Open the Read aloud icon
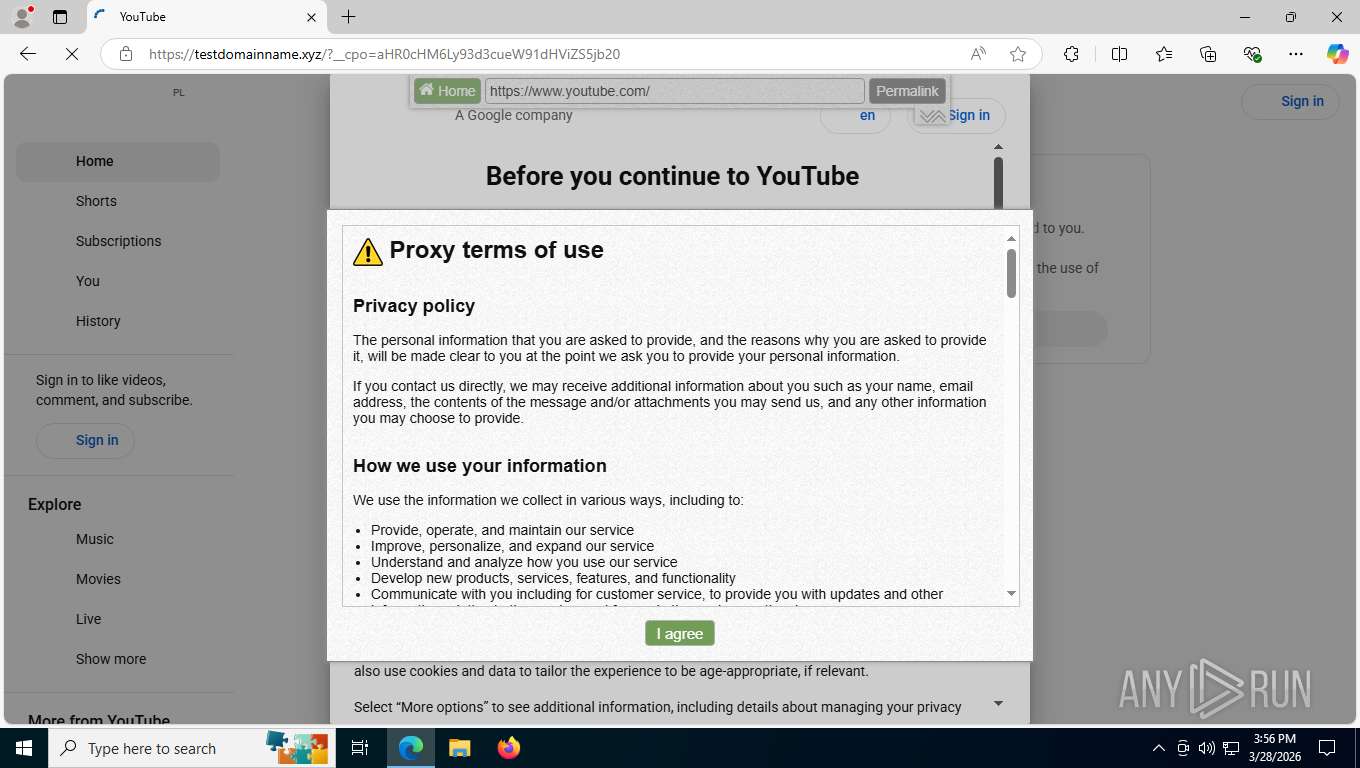Image resolution: width=1360 pixels, height=768 pixels. (978, 54)
